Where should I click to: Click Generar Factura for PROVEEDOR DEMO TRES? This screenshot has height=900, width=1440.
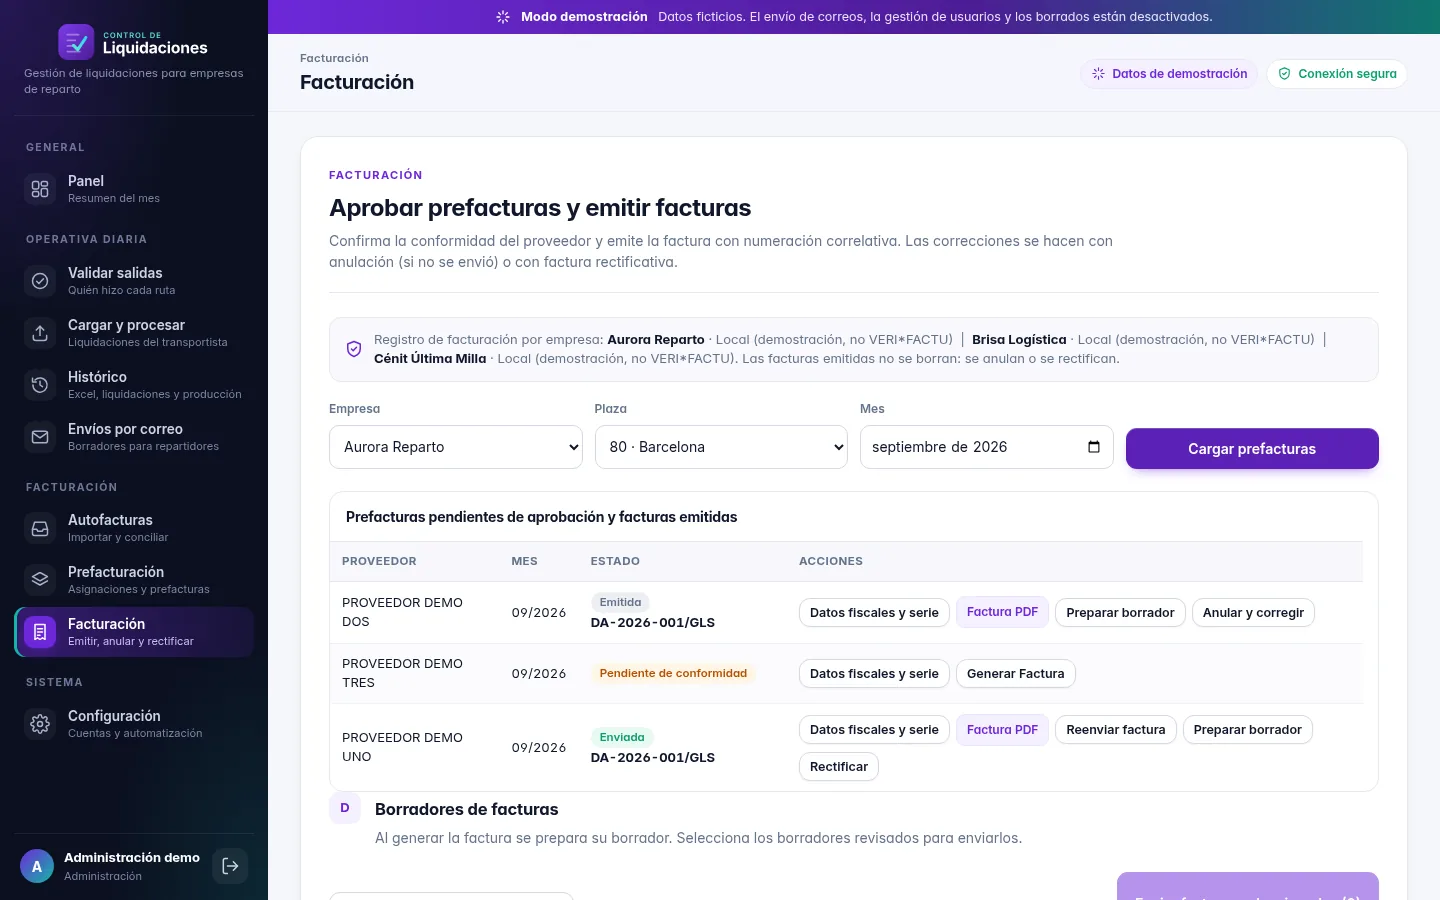point(1016,674)
